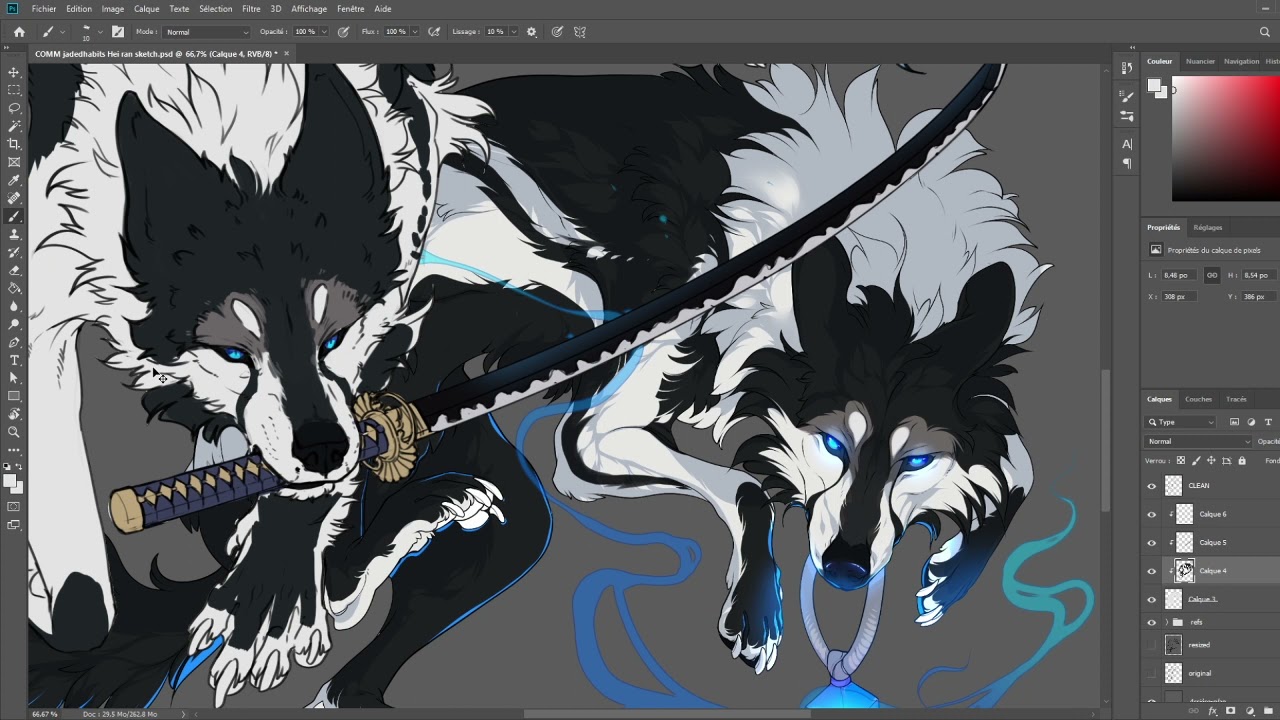Image resolution: width=1280 pixels, height=720 pixels.
Task: Toggle pressure for size
Action: [557, 32]
